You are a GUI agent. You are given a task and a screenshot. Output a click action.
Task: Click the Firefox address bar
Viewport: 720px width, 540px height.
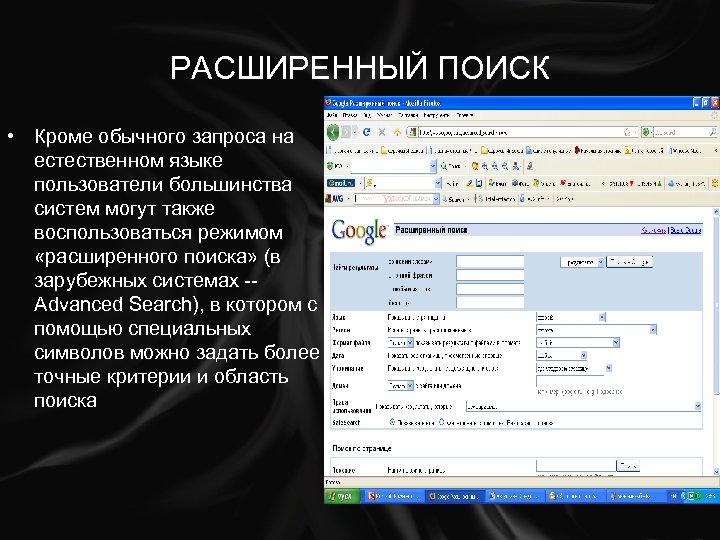(x=523, y=132)
